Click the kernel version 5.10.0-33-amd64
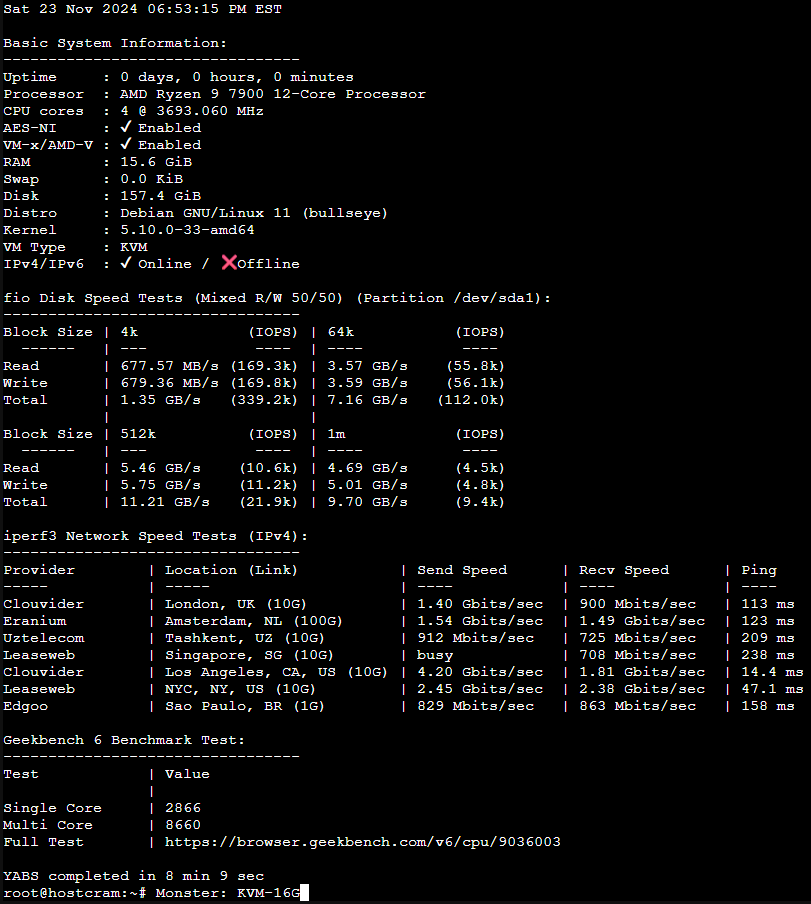The height and width of the screenshot is (904, 811). click(188, 230)
